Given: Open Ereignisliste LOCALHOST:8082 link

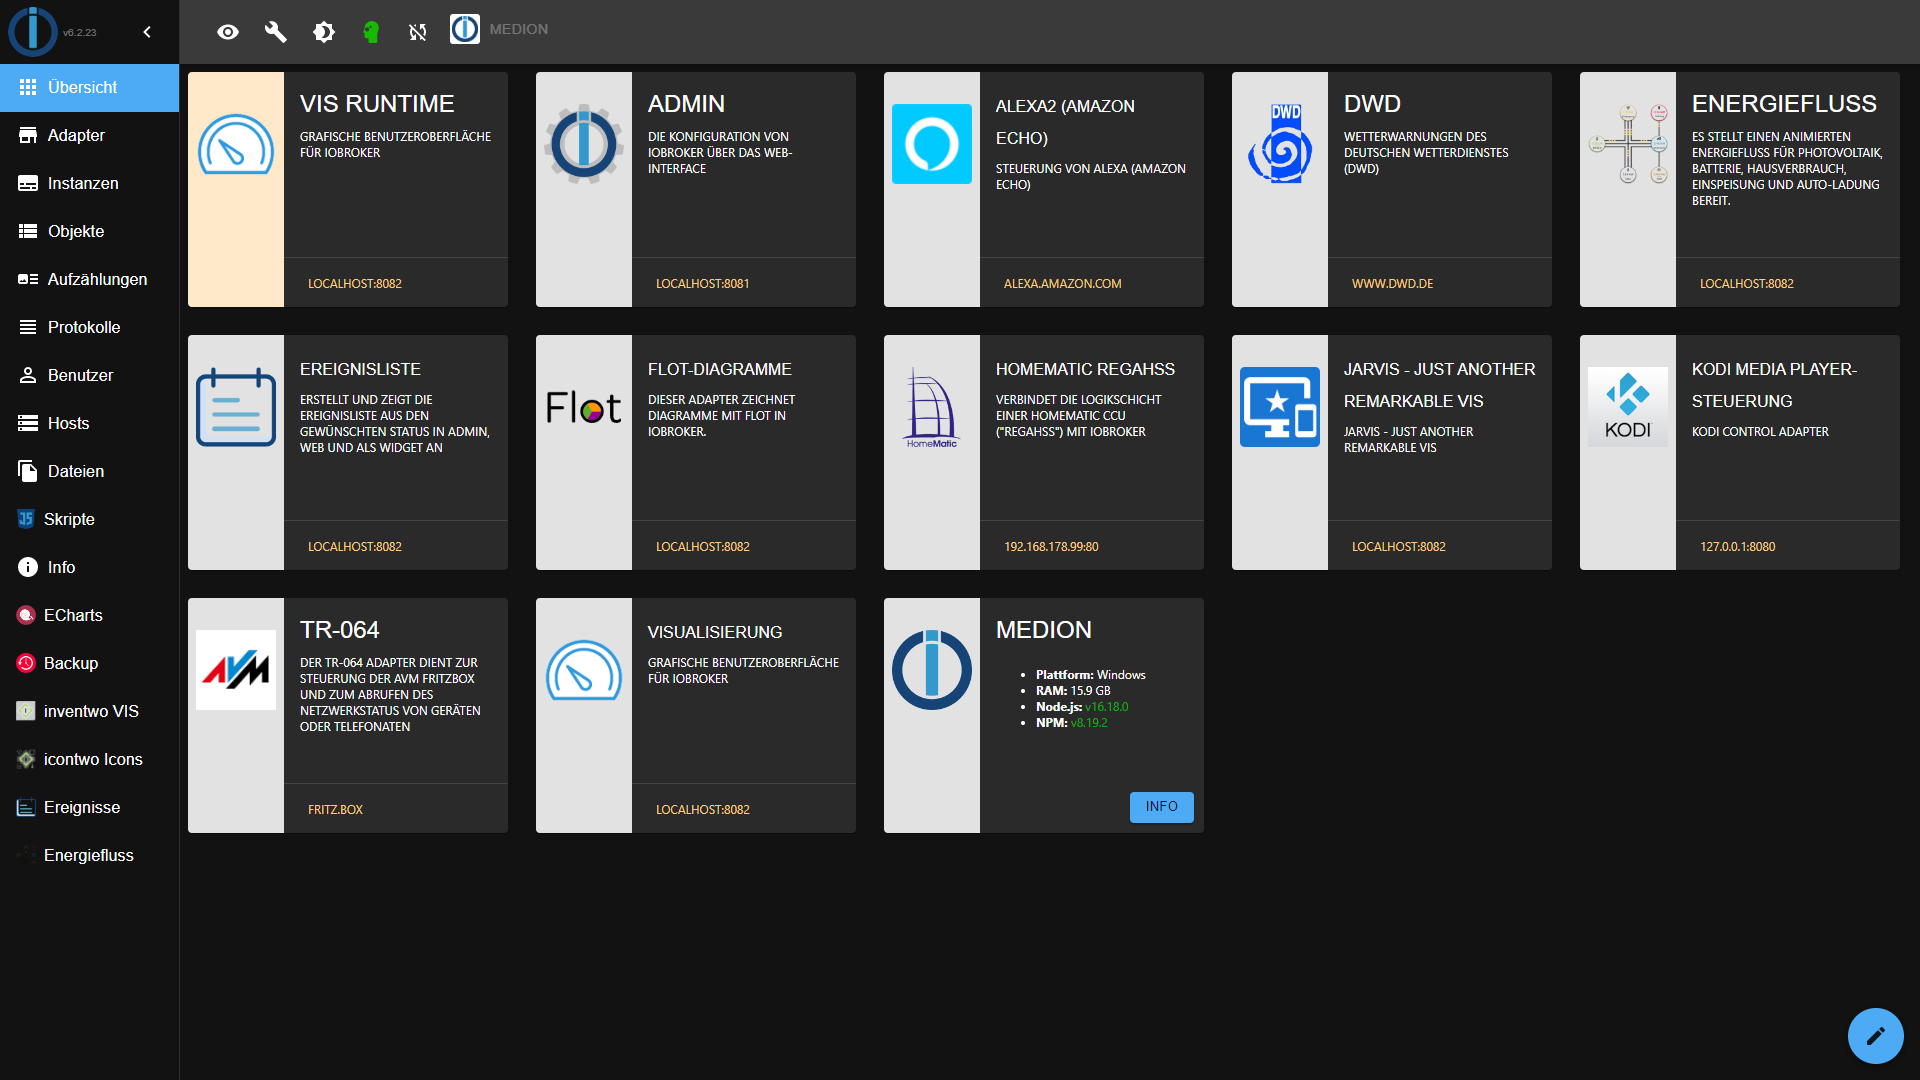Looking at the screenshot, I should coord(355,547).
